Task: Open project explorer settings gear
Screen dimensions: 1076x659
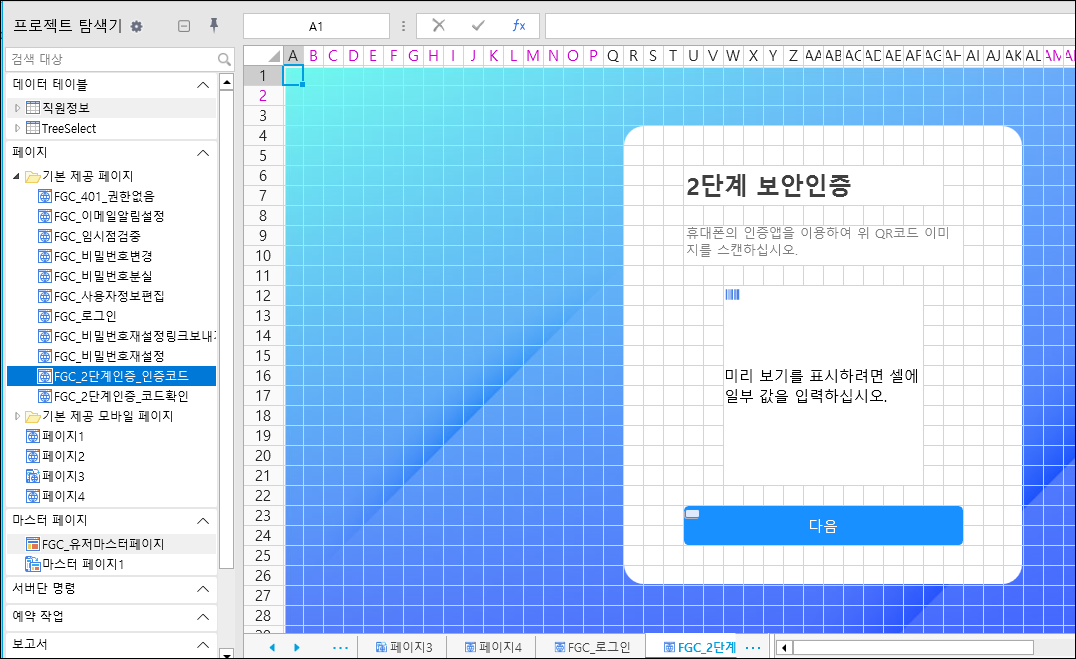Action: coord(137,27)
